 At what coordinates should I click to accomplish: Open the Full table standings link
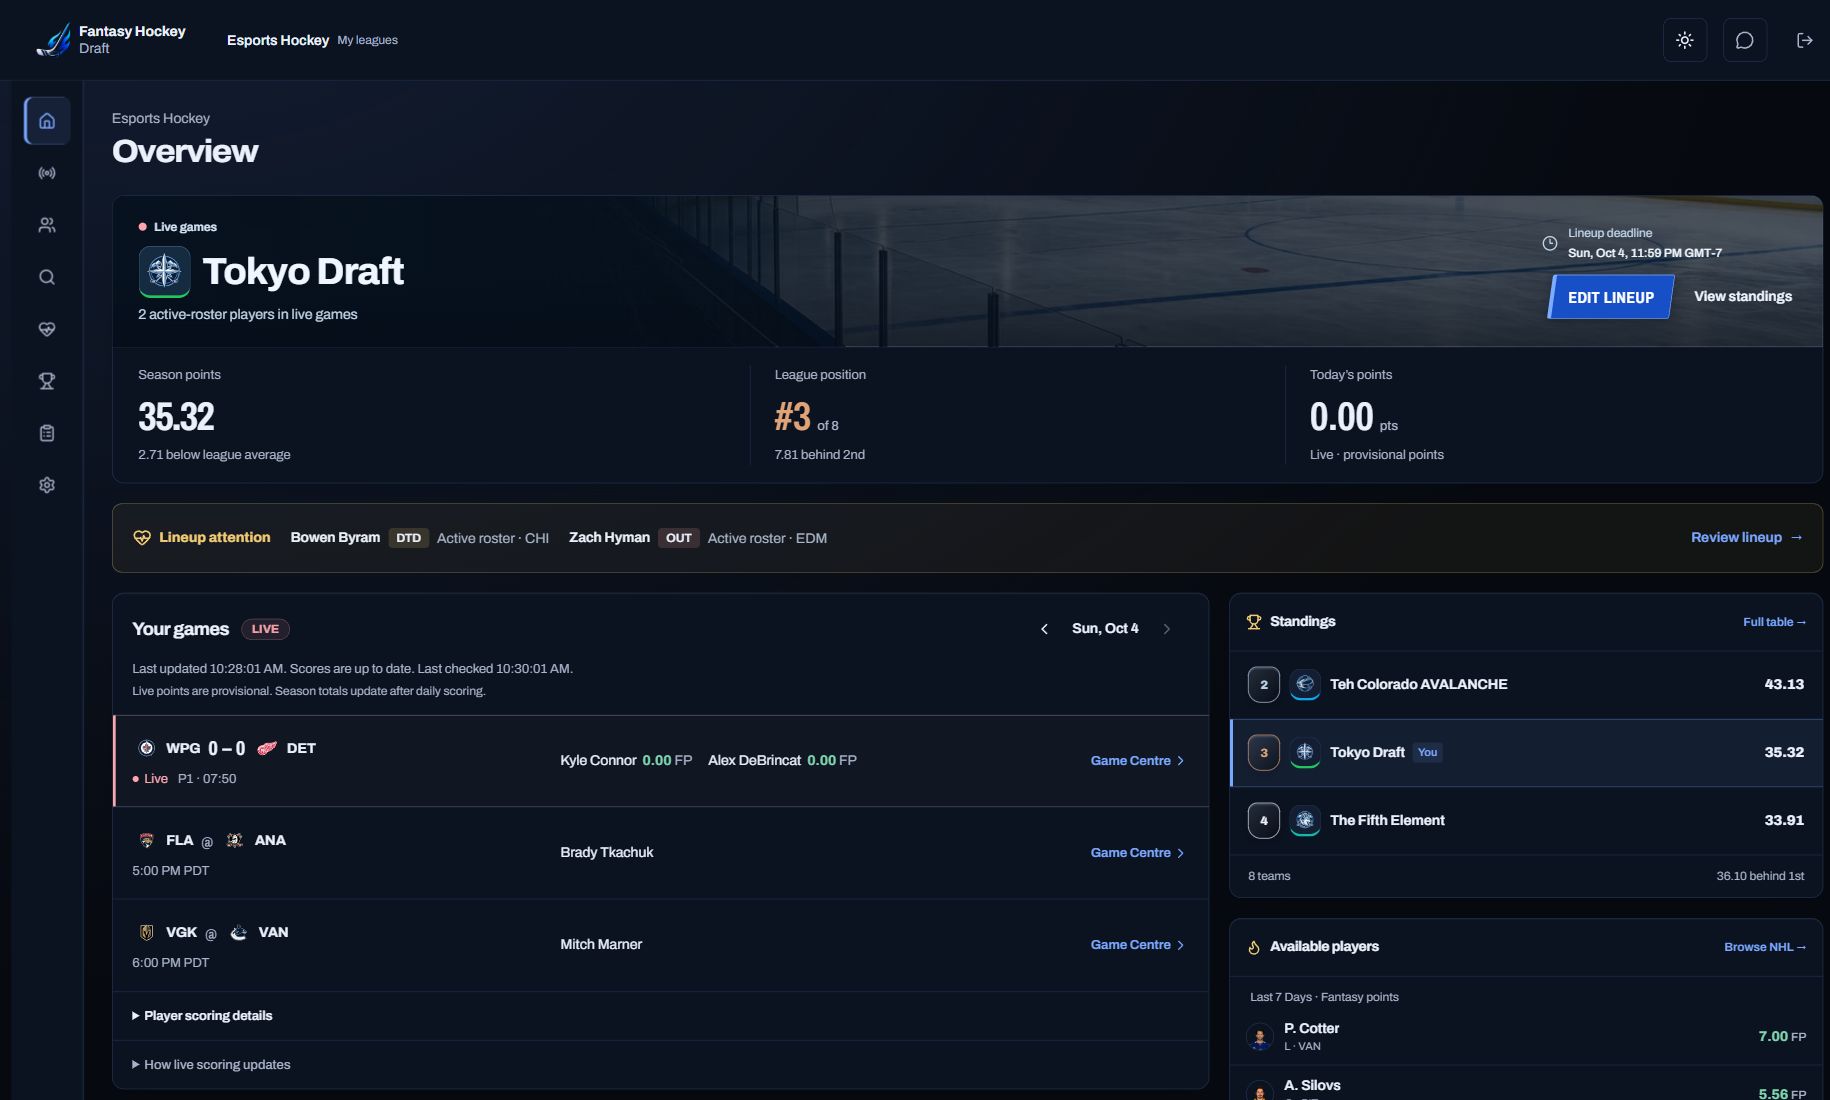[x=1774, y=622]
